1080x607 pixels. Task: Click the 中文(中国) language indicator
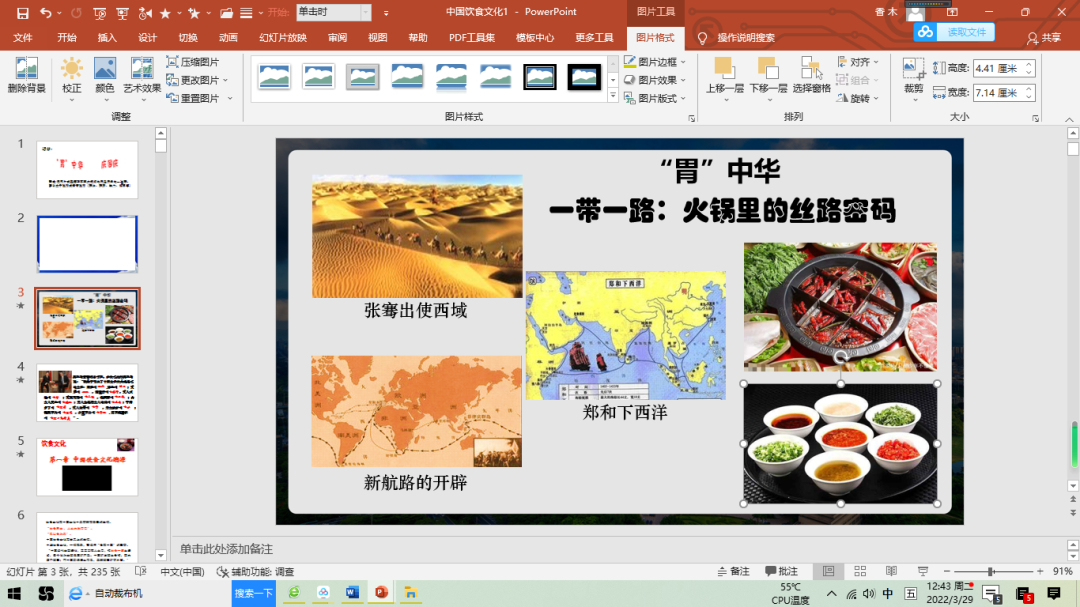182,571
